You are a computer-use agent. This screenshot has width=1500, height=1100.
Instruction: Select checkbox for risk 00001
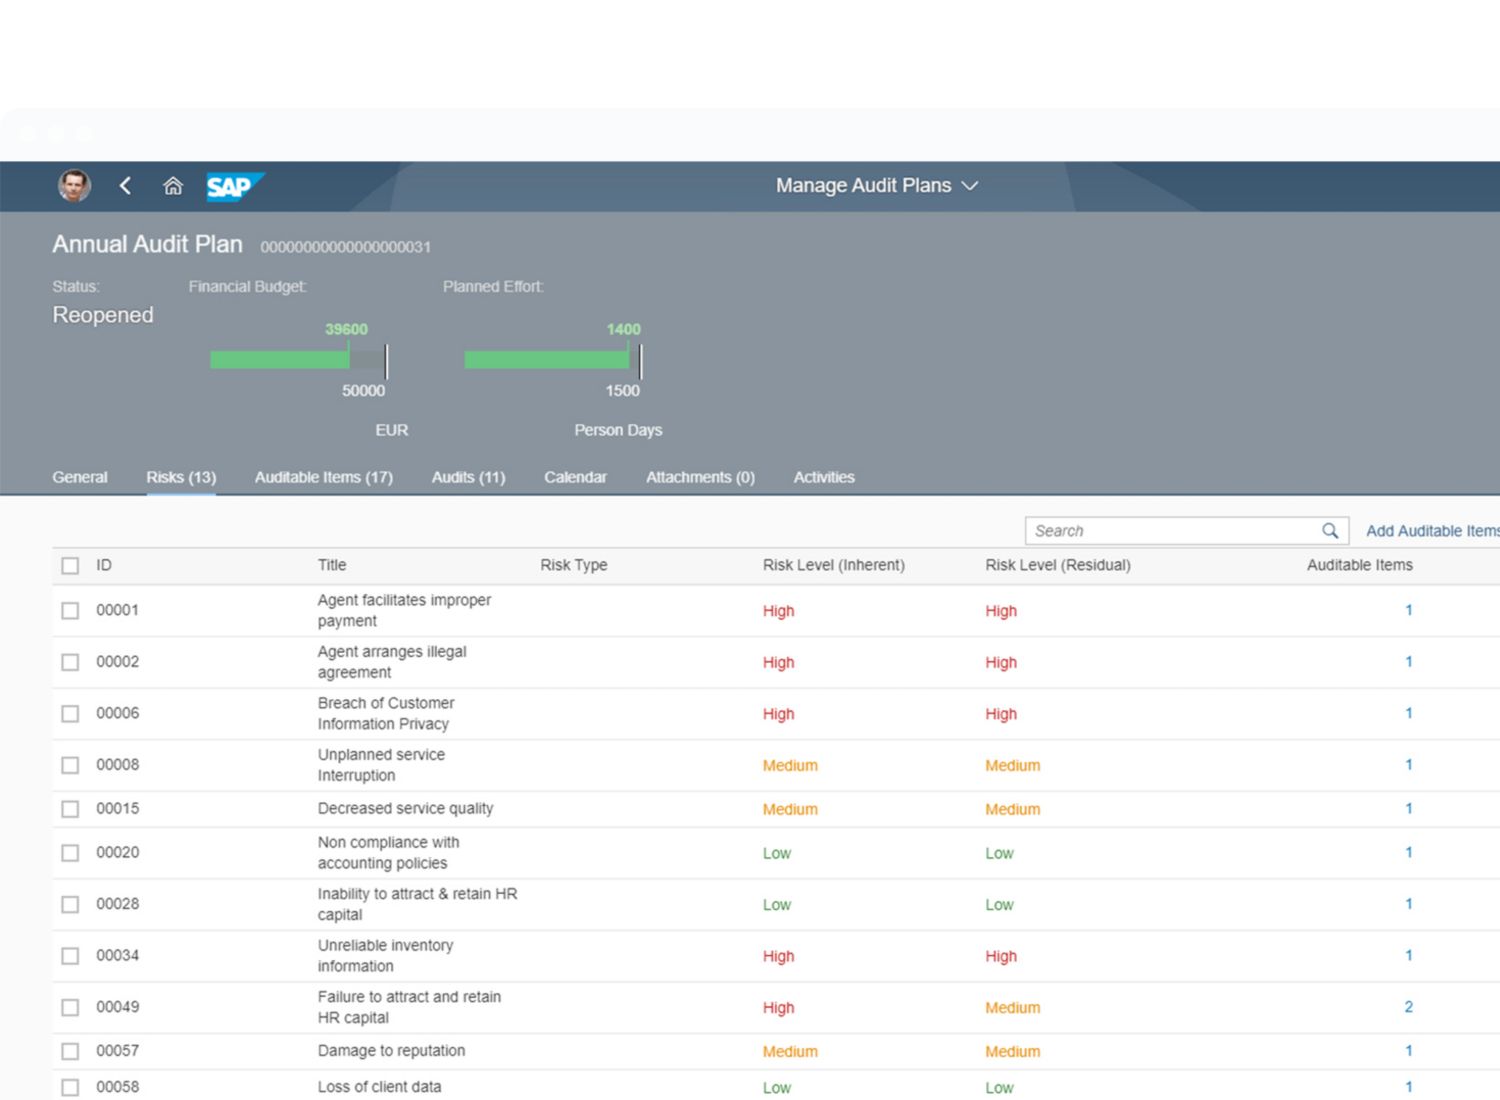[70, 611]
